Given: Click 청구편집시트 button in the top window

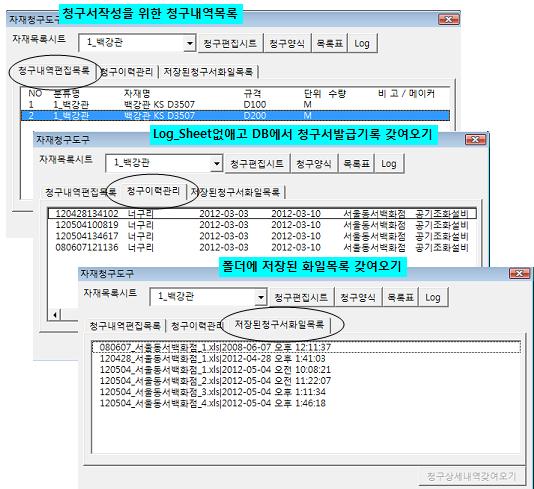Looking at the screenshot, I should point(230,43).
